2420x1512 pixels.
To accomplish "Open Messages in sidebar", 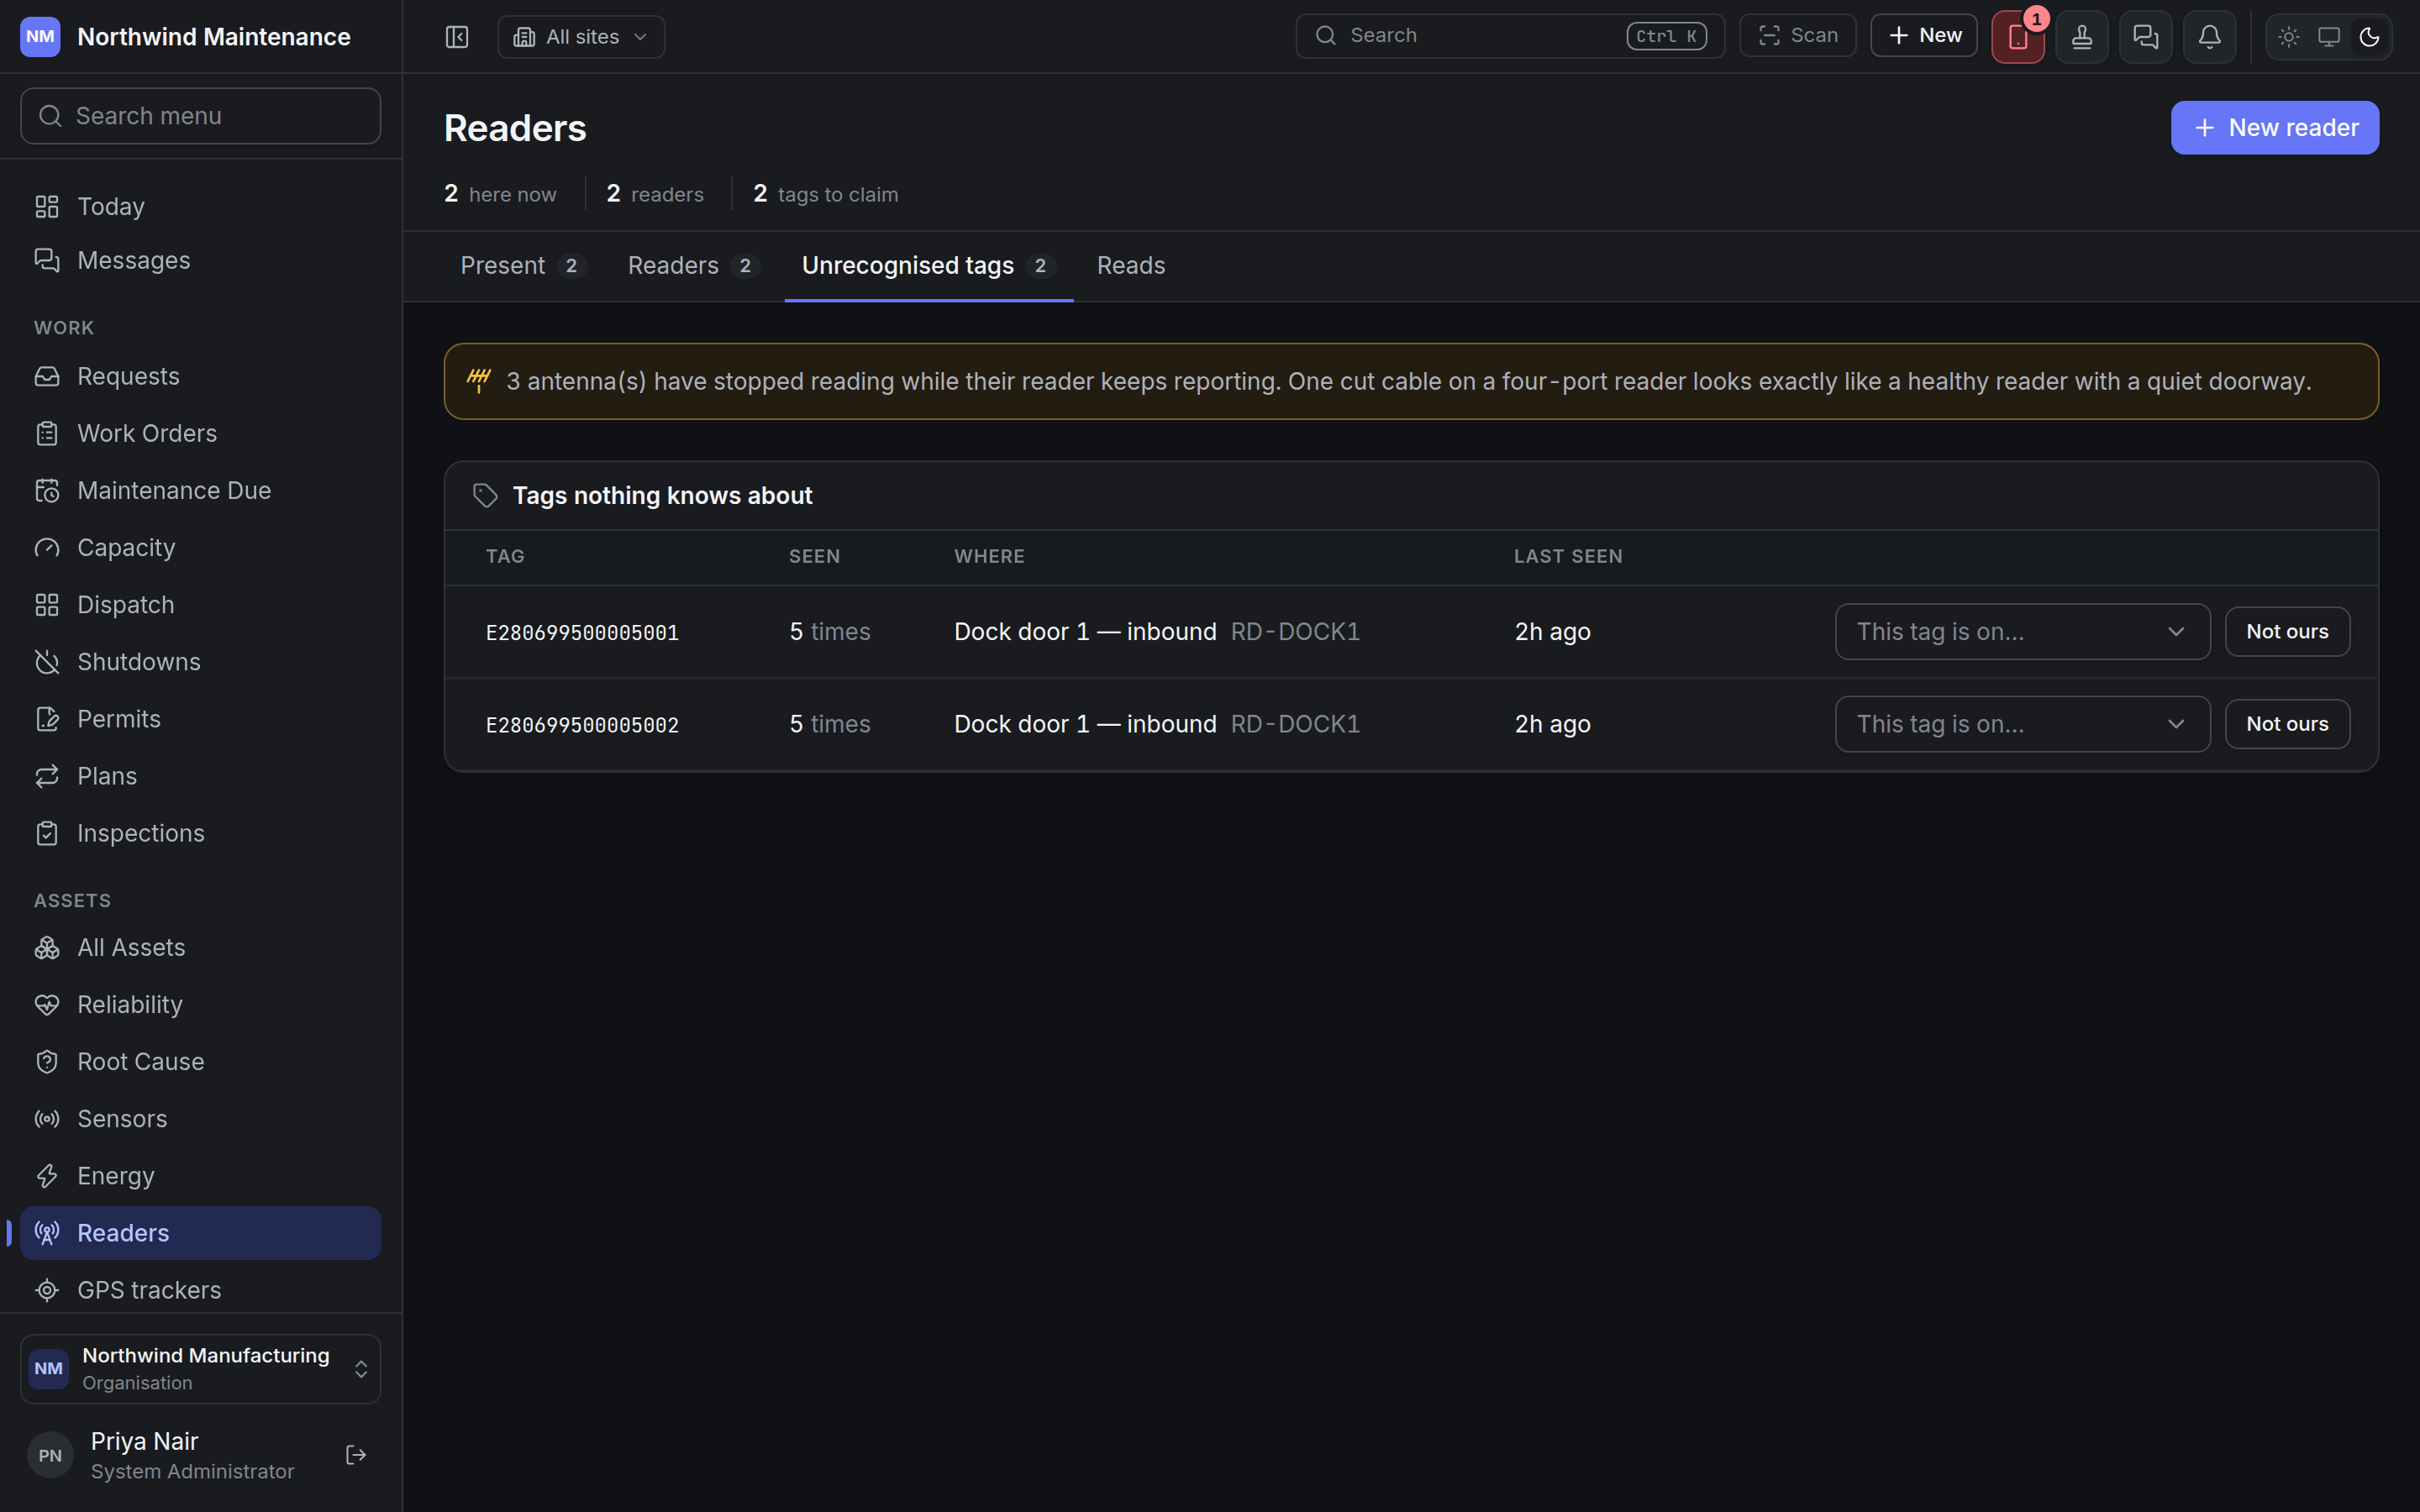I will [x=201, y=260].
